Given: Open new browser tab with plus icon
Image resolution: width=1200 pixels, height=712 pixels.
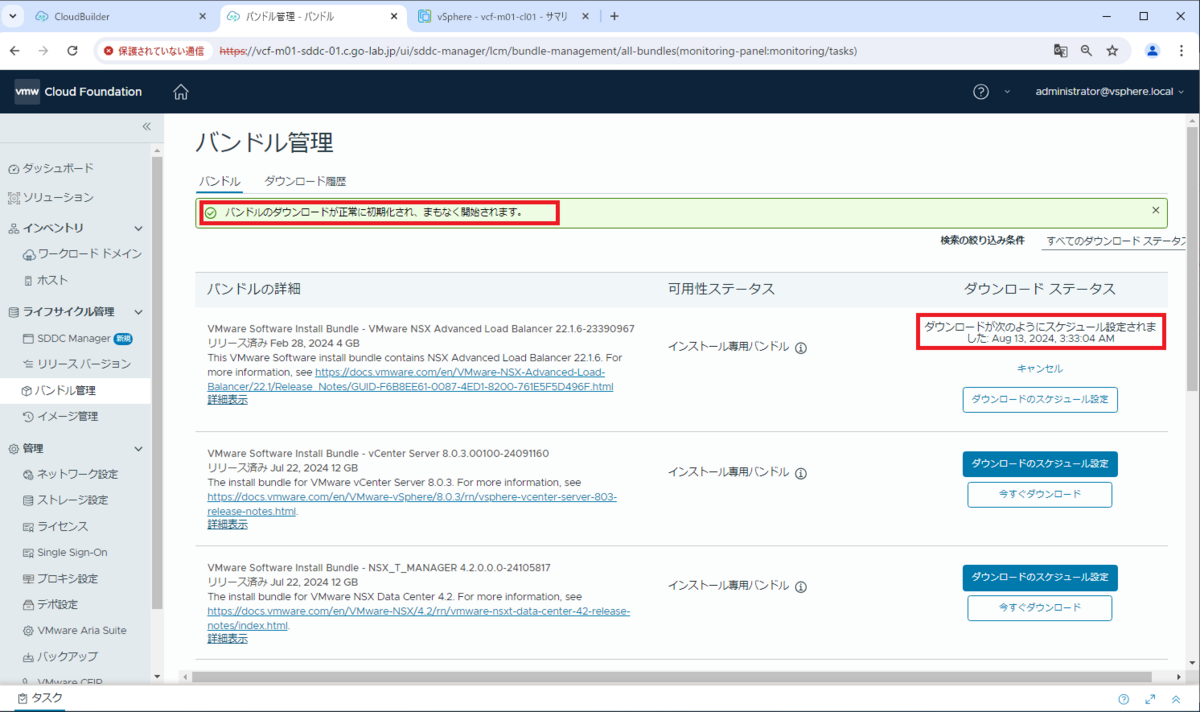Looking at the screenshot, I should click(x=614, y=16).
